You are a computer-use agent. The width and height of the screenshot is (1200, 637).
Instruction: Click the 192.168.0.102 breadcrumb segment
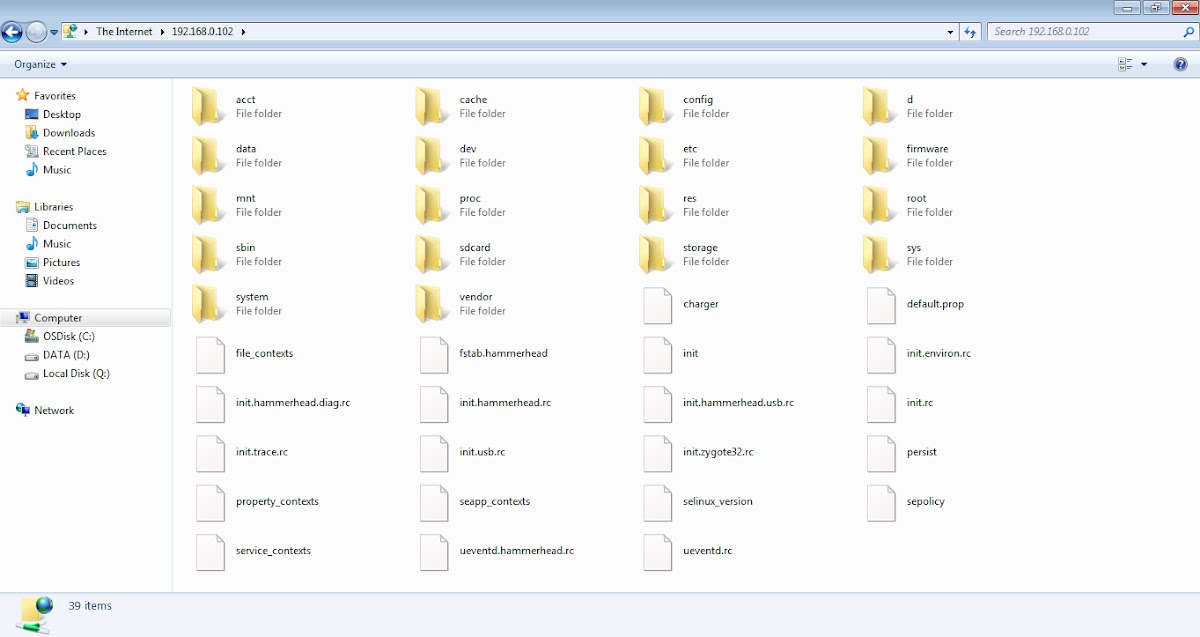[202, 32]
